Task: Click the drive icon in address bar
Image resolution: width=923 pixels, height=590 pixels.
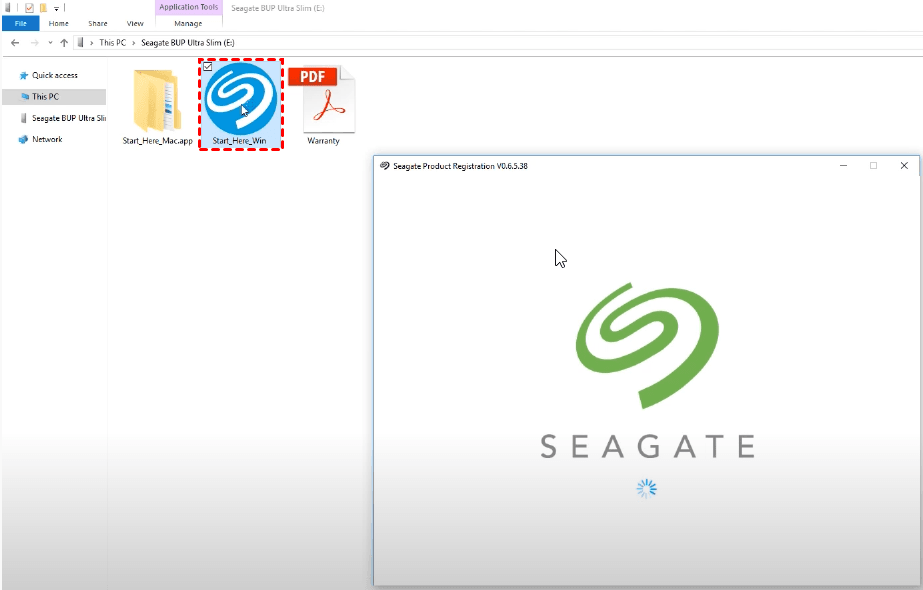Action: click(81, 42)
